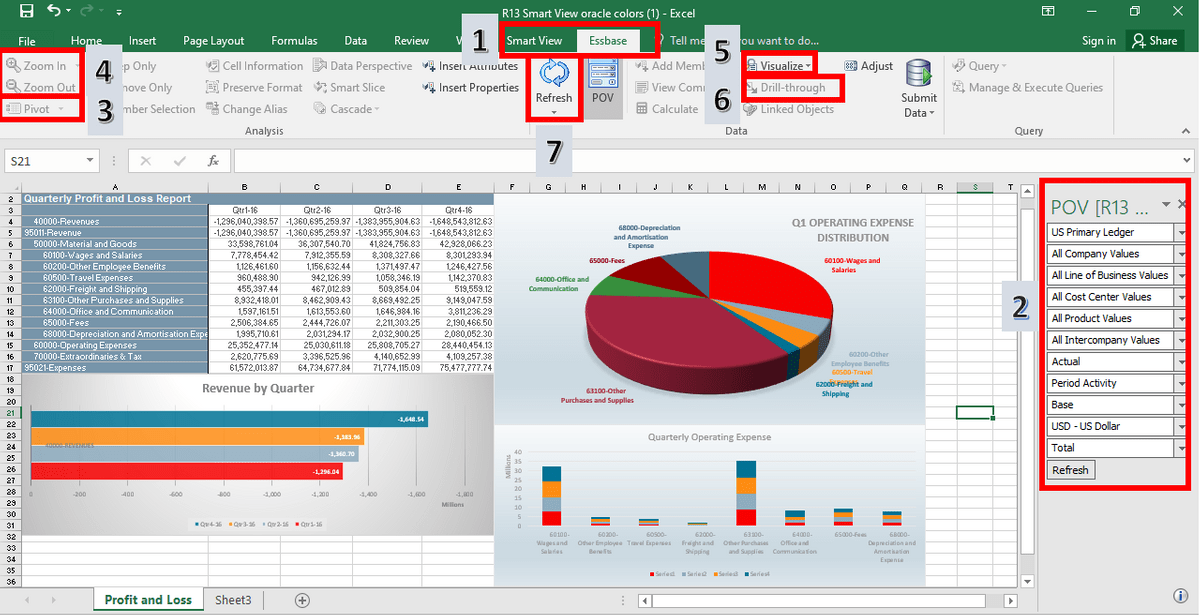Click the Calculate button

667,109
